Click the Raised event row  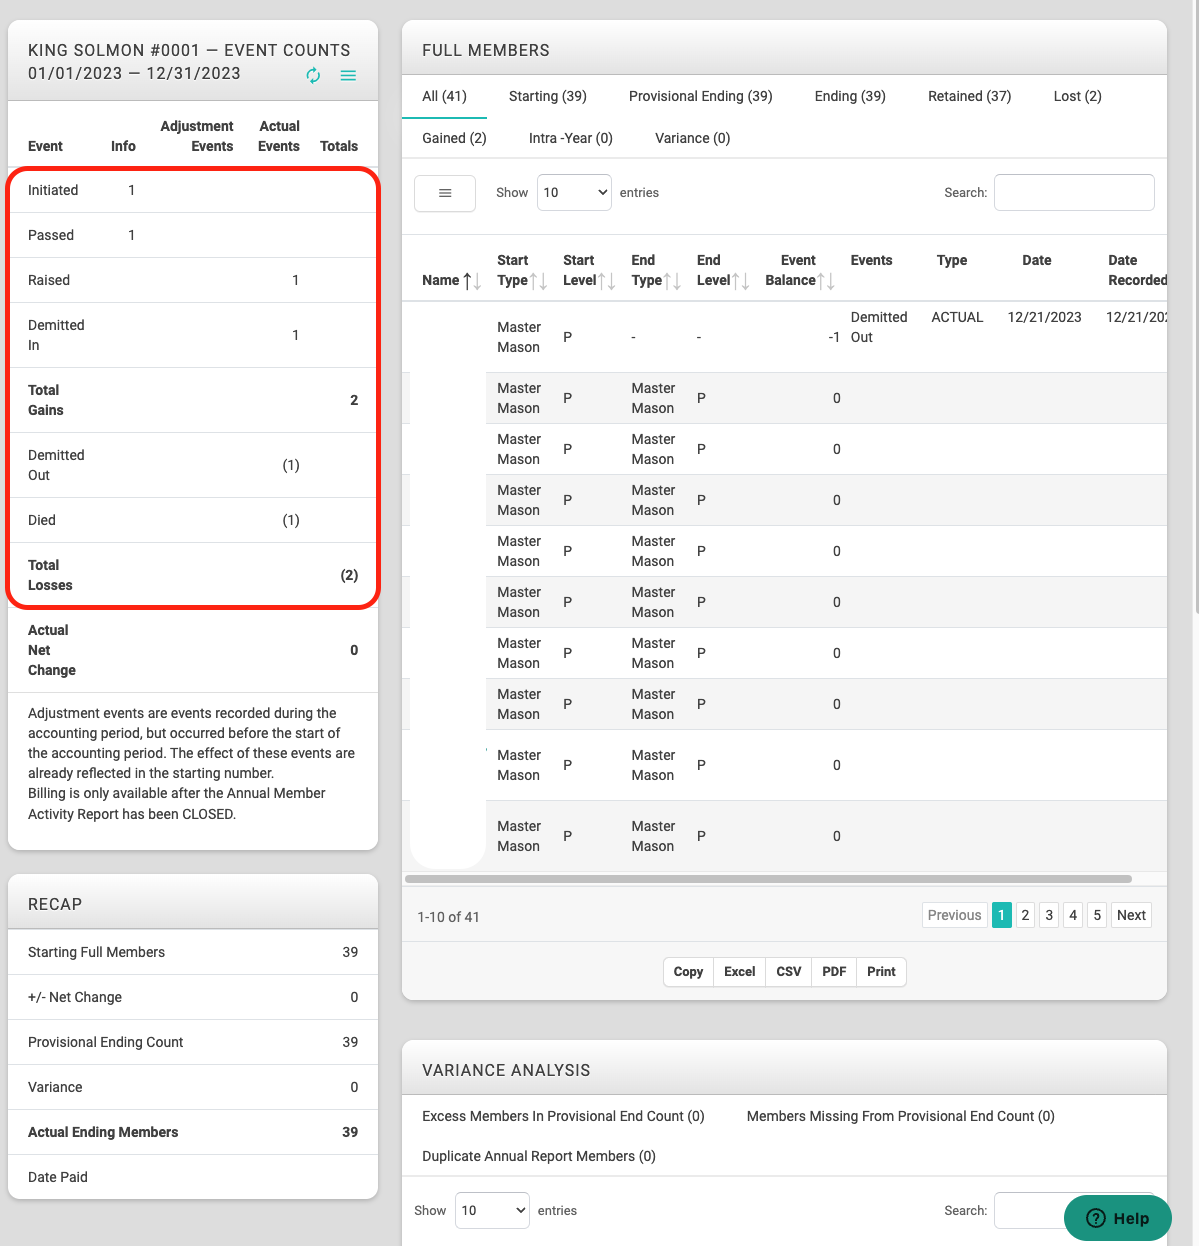pos(193,280)
